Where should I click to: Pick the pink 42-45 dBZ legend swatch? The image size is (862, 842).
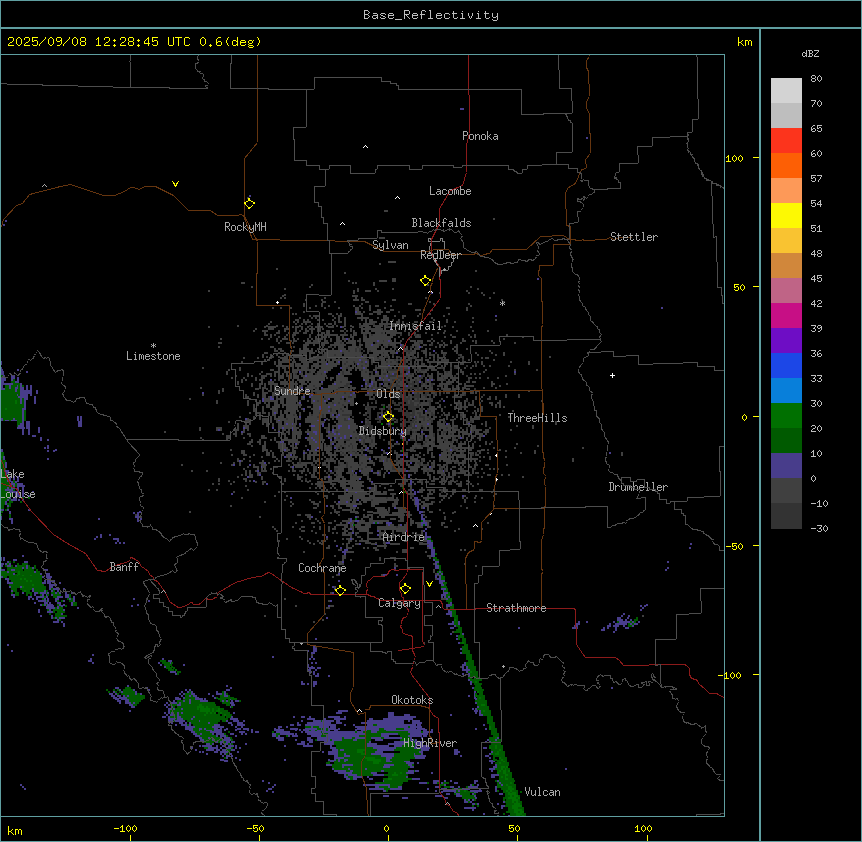pyautogui.click(x=786, y=291)
